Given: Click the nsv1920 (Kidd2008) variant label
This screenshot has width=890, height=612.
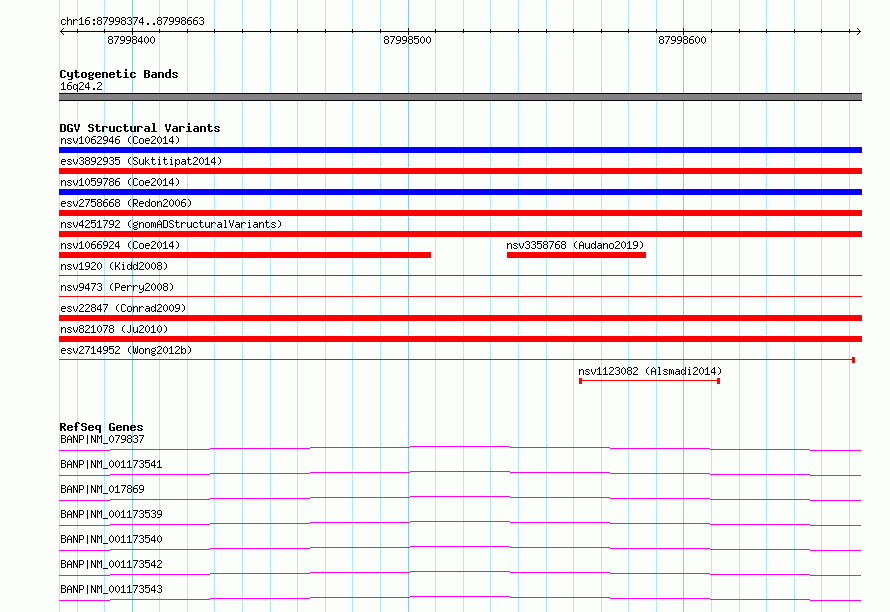Looking at the screenshot, I should [x=114, y=266].
